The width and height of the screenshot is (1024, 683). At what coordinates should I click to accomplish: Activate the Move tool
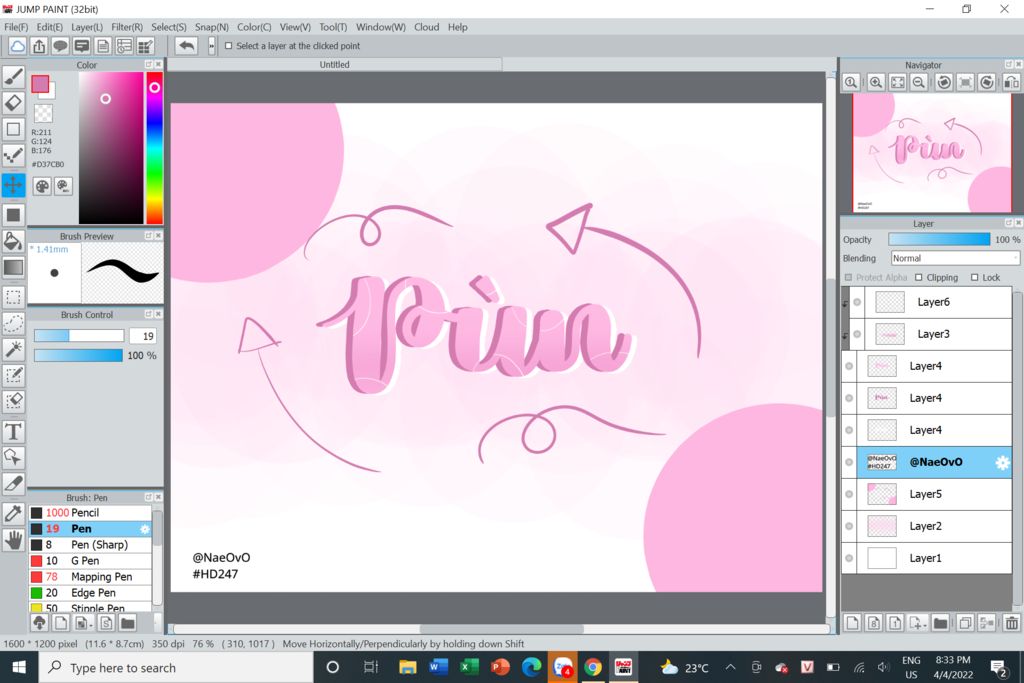tap(14, 185)
